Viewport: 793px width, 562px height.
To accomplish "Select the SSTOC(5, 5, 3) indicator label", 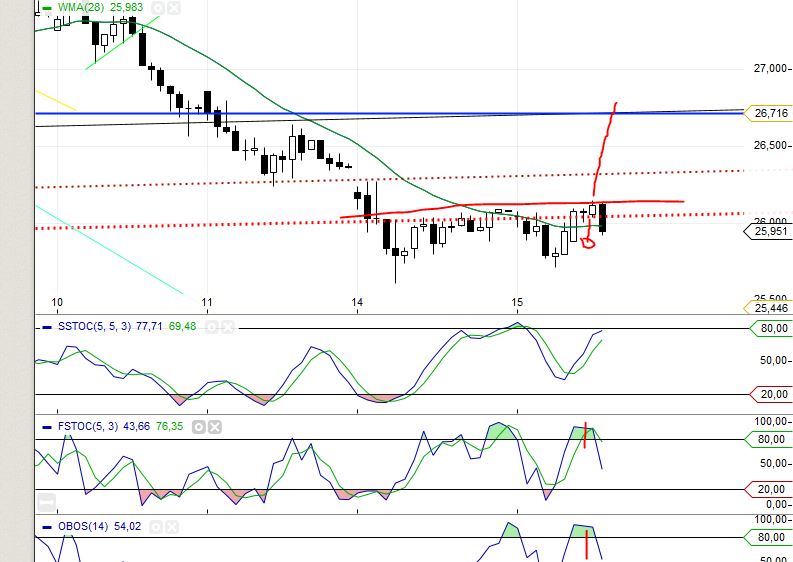I will 94,327.
